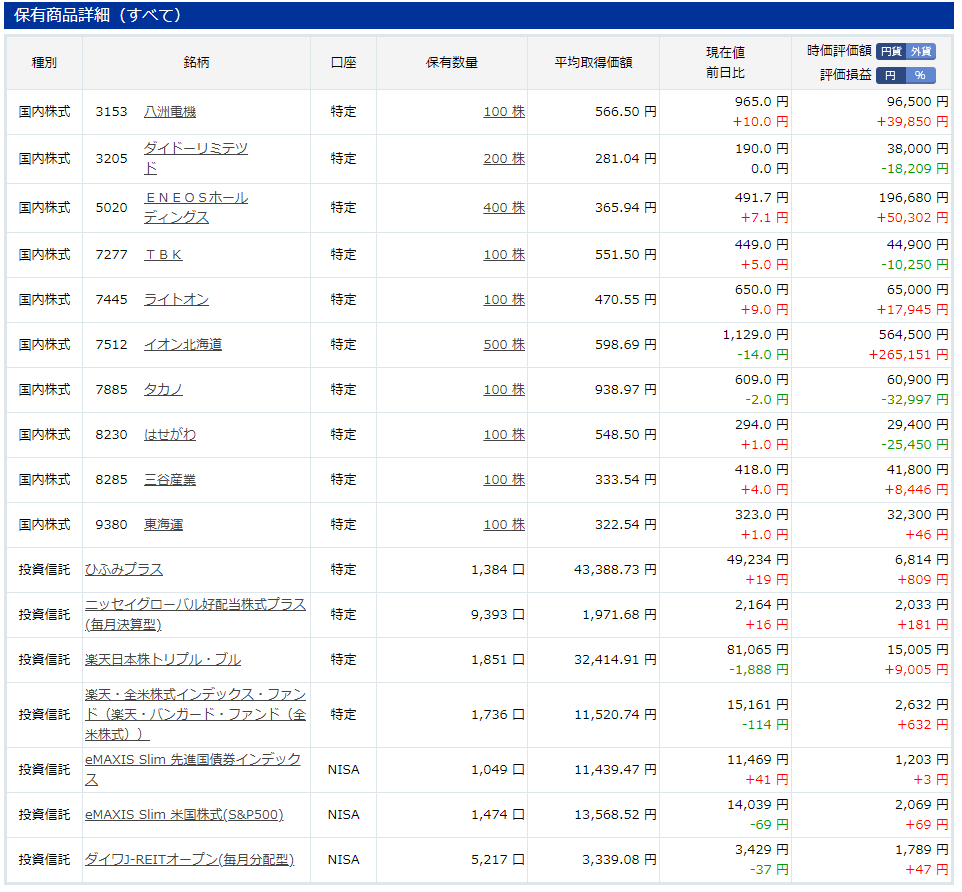Click 500 株 quantity for イオン北海道
Screen dimensions: 962x892
coord(504,345)
